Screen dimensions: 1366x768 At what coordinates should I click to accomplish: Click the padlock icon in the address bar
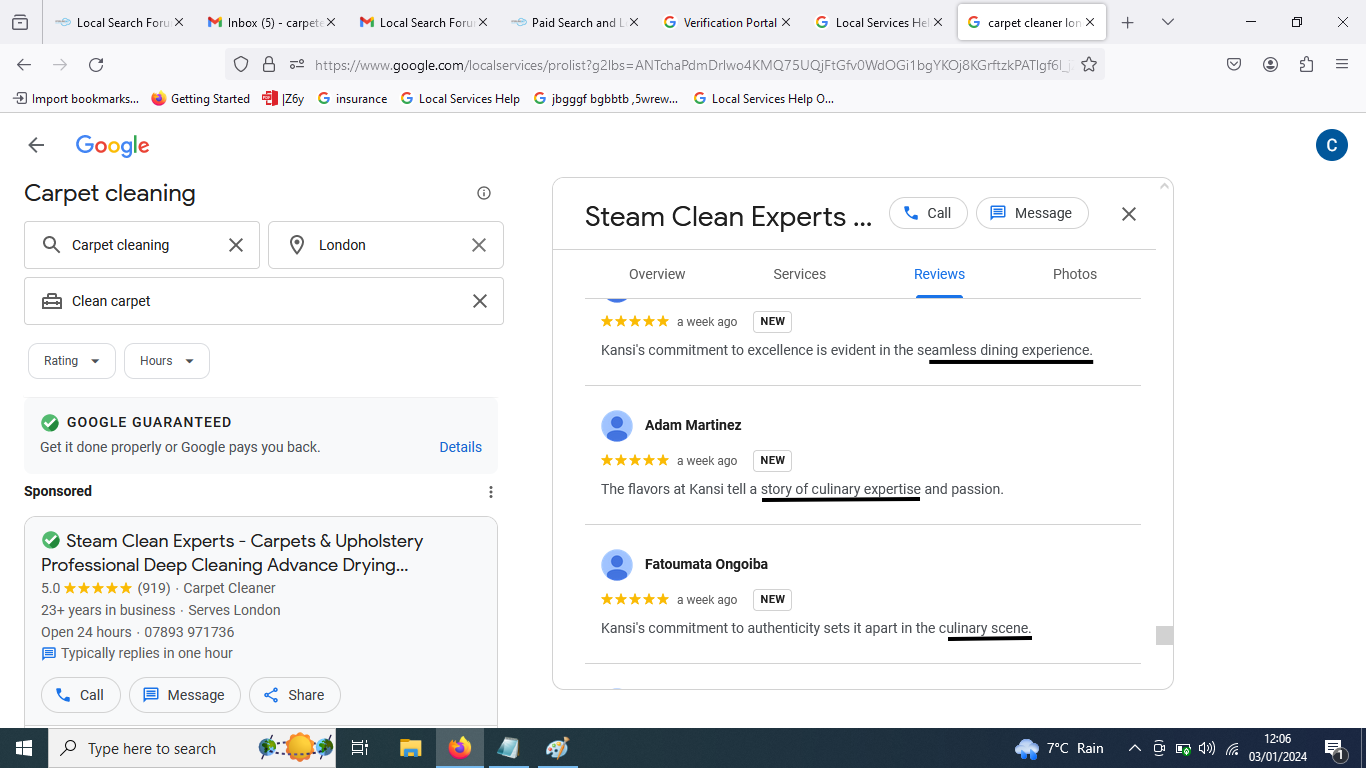pyautogui.click(x=268, y=64)
